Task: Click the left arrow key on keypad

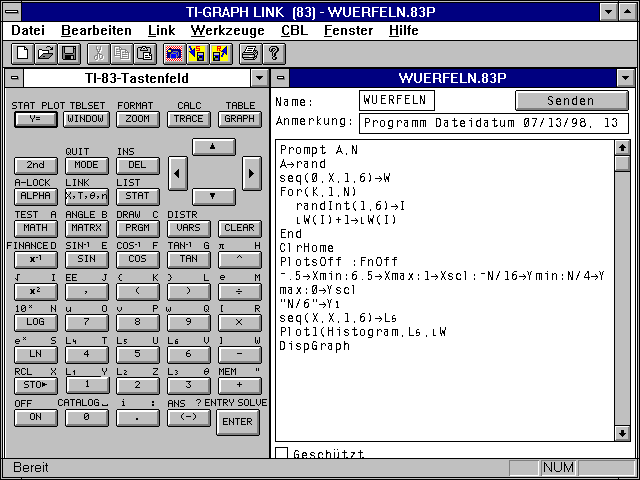Action: tap(178, 173)
